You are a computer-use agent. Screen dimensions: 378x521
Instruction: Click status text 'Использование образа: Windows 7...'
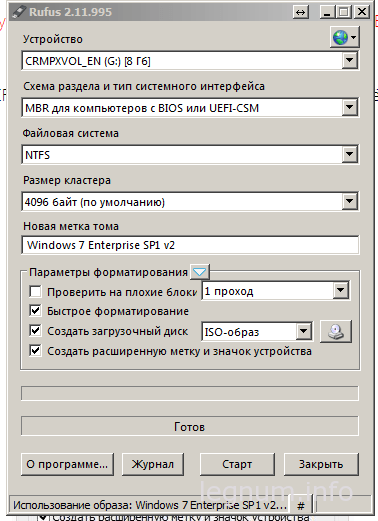click(150, 506)
